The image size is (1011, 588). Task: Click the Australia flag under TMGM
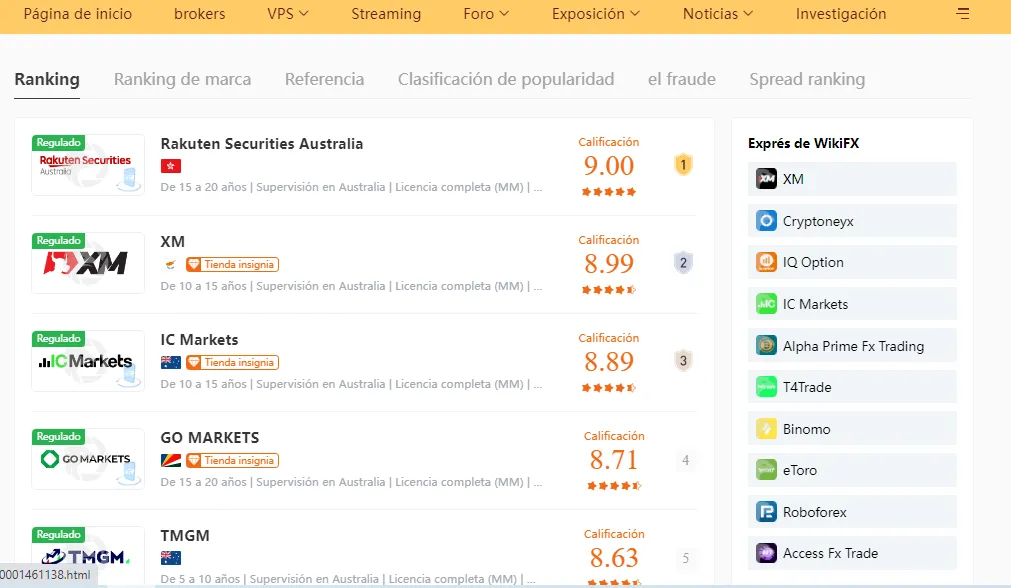point(171,558)
